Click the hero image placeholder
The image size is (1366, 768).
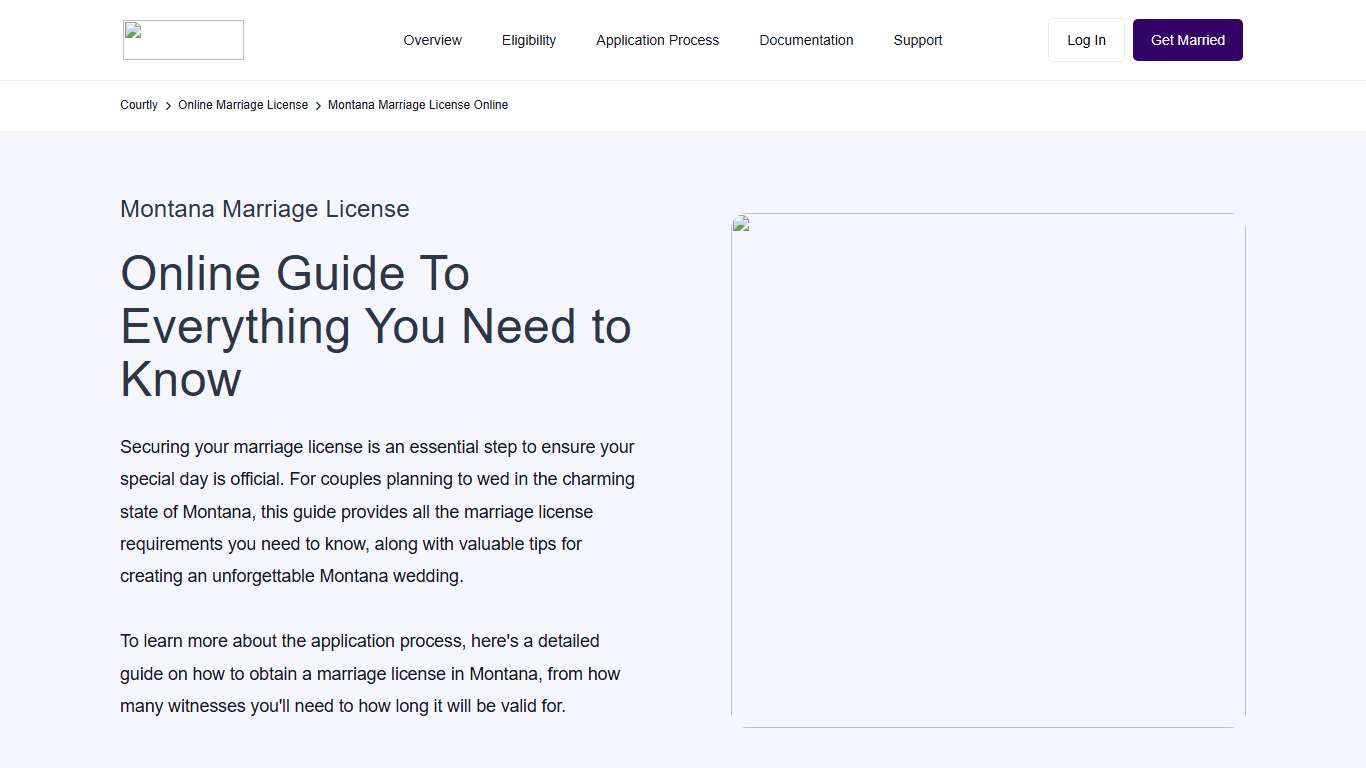(x=988, y=470)
